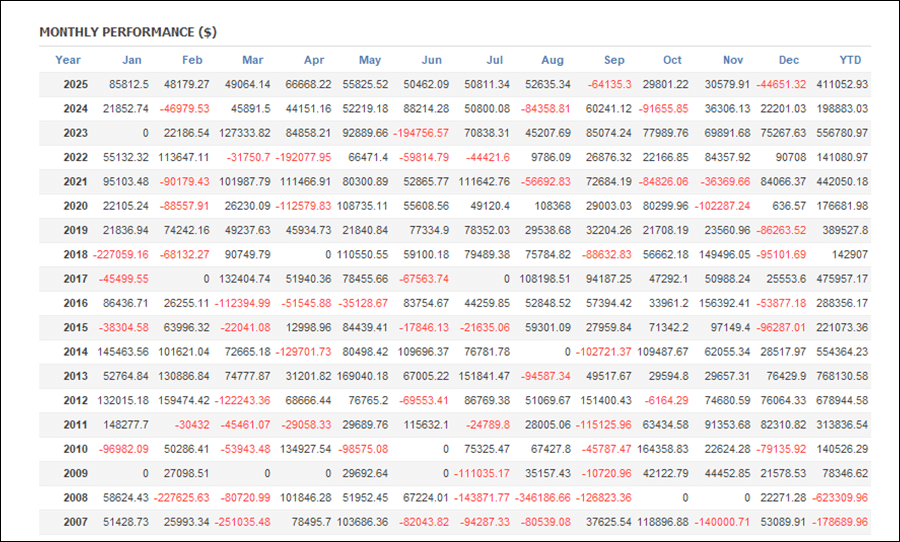Select the Jun column header
The width and height of the screenshot is (900, 542).
432,60
